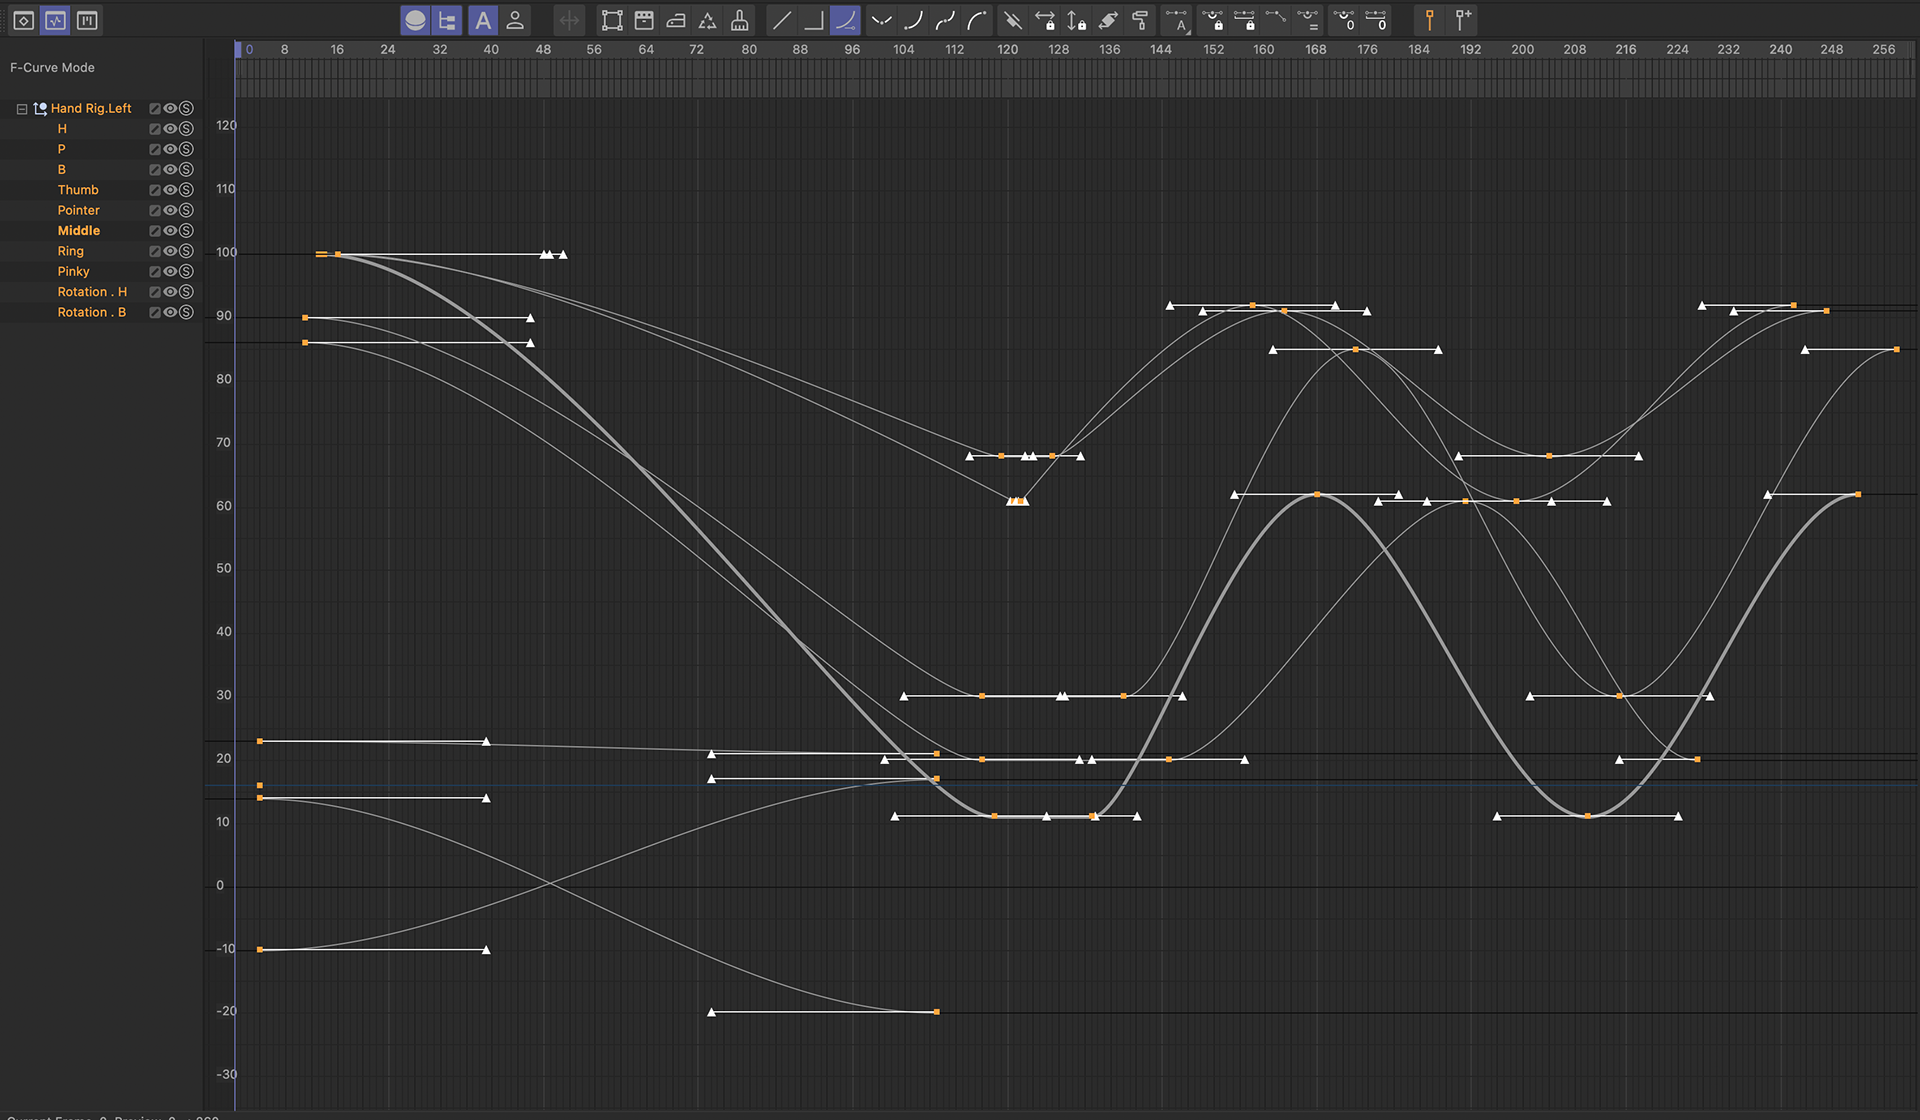Viewport: 1920px width, 1120px height.
Task: Toggle the letter A toolbar icon
Action: coord(483,20)
